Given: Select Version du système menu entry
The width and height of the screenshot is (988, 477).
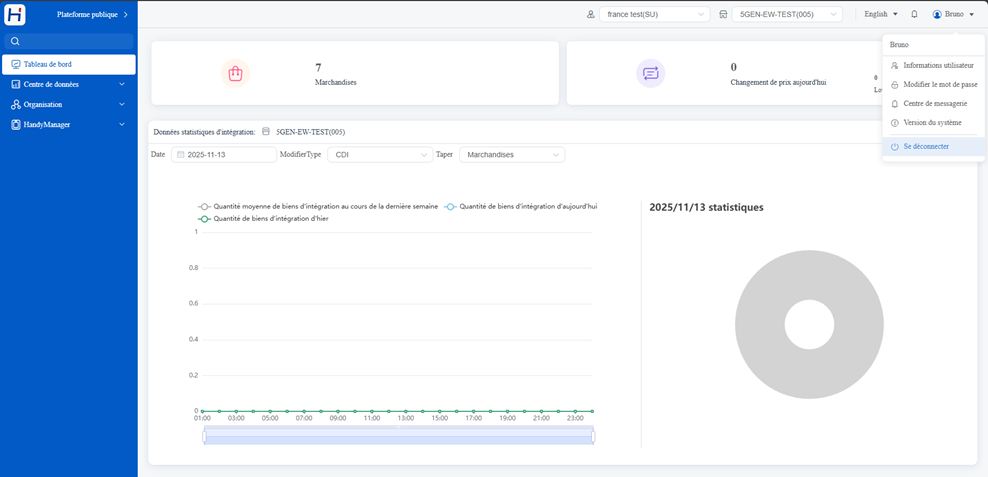Looking at the screenshot, I should click(934, 123).
